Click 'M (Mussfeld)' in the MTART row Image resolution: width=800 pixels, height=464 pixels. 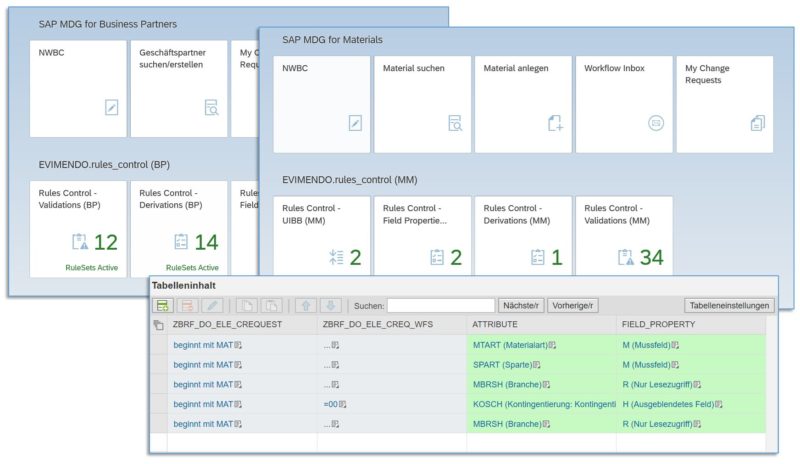point(646,346)
